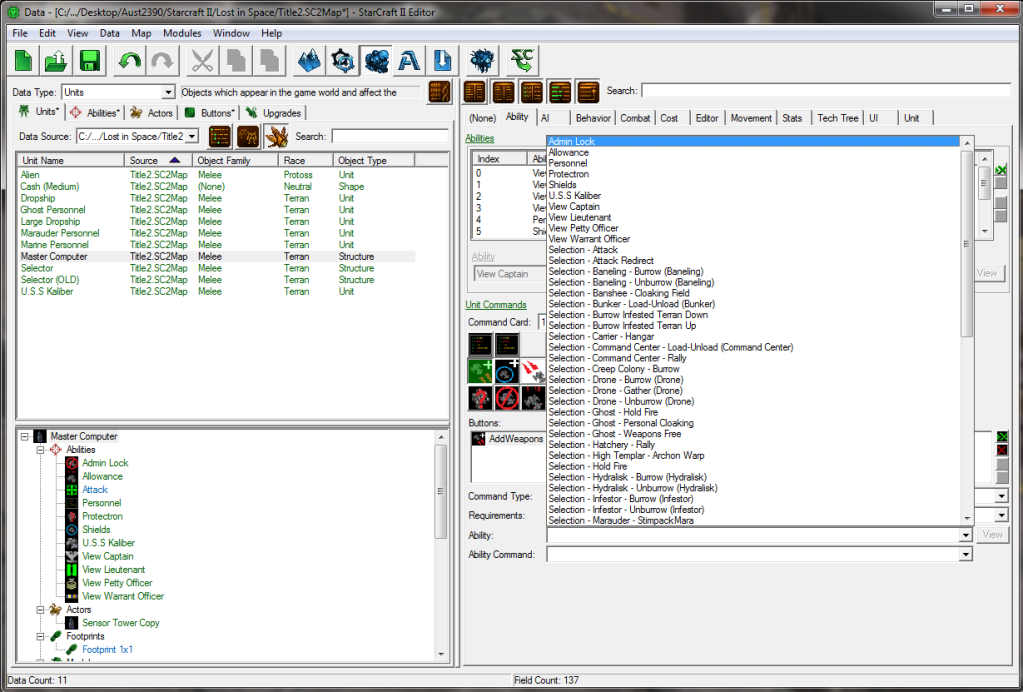
Task: Toggle the orange list view icon beside Data Source
Action: click(x=221, y=136)
